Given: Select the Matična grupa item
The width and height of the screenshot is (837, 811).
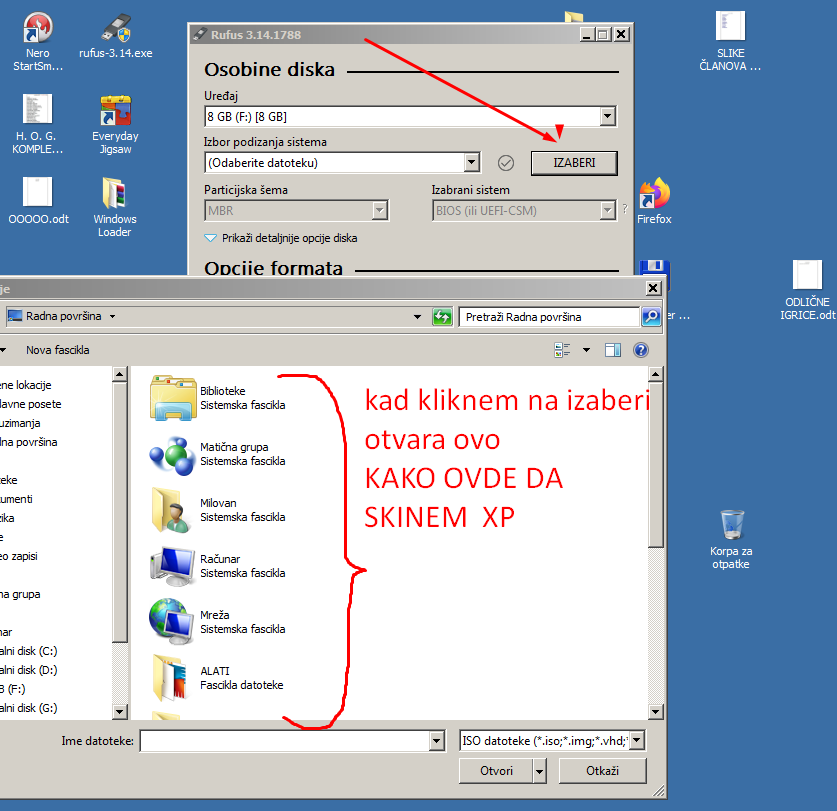Looking at the screenshot, I should coord(219,454).
